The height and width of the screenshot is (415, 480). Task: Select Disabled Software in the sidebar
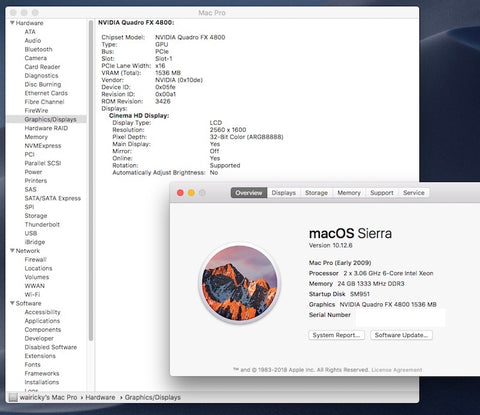pyautogui.click(x=51, y=347)
